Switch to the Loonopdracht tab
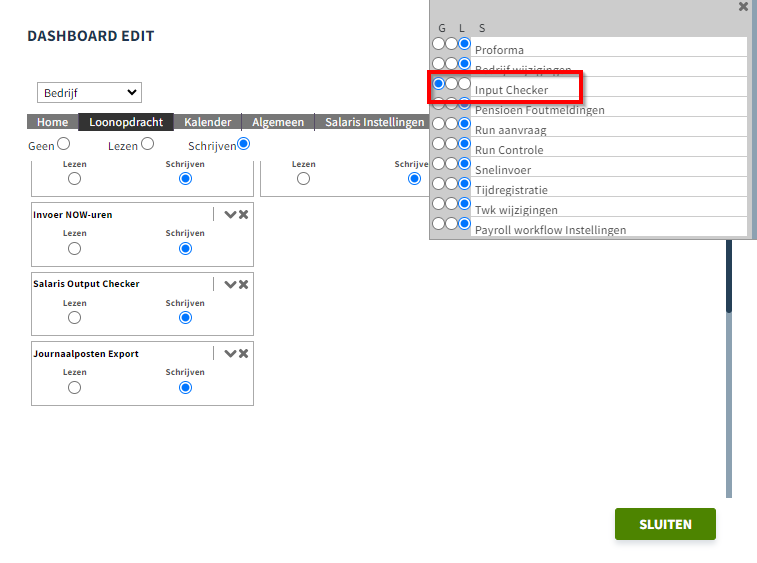This screenshot has width=757, height=563. 126,122
